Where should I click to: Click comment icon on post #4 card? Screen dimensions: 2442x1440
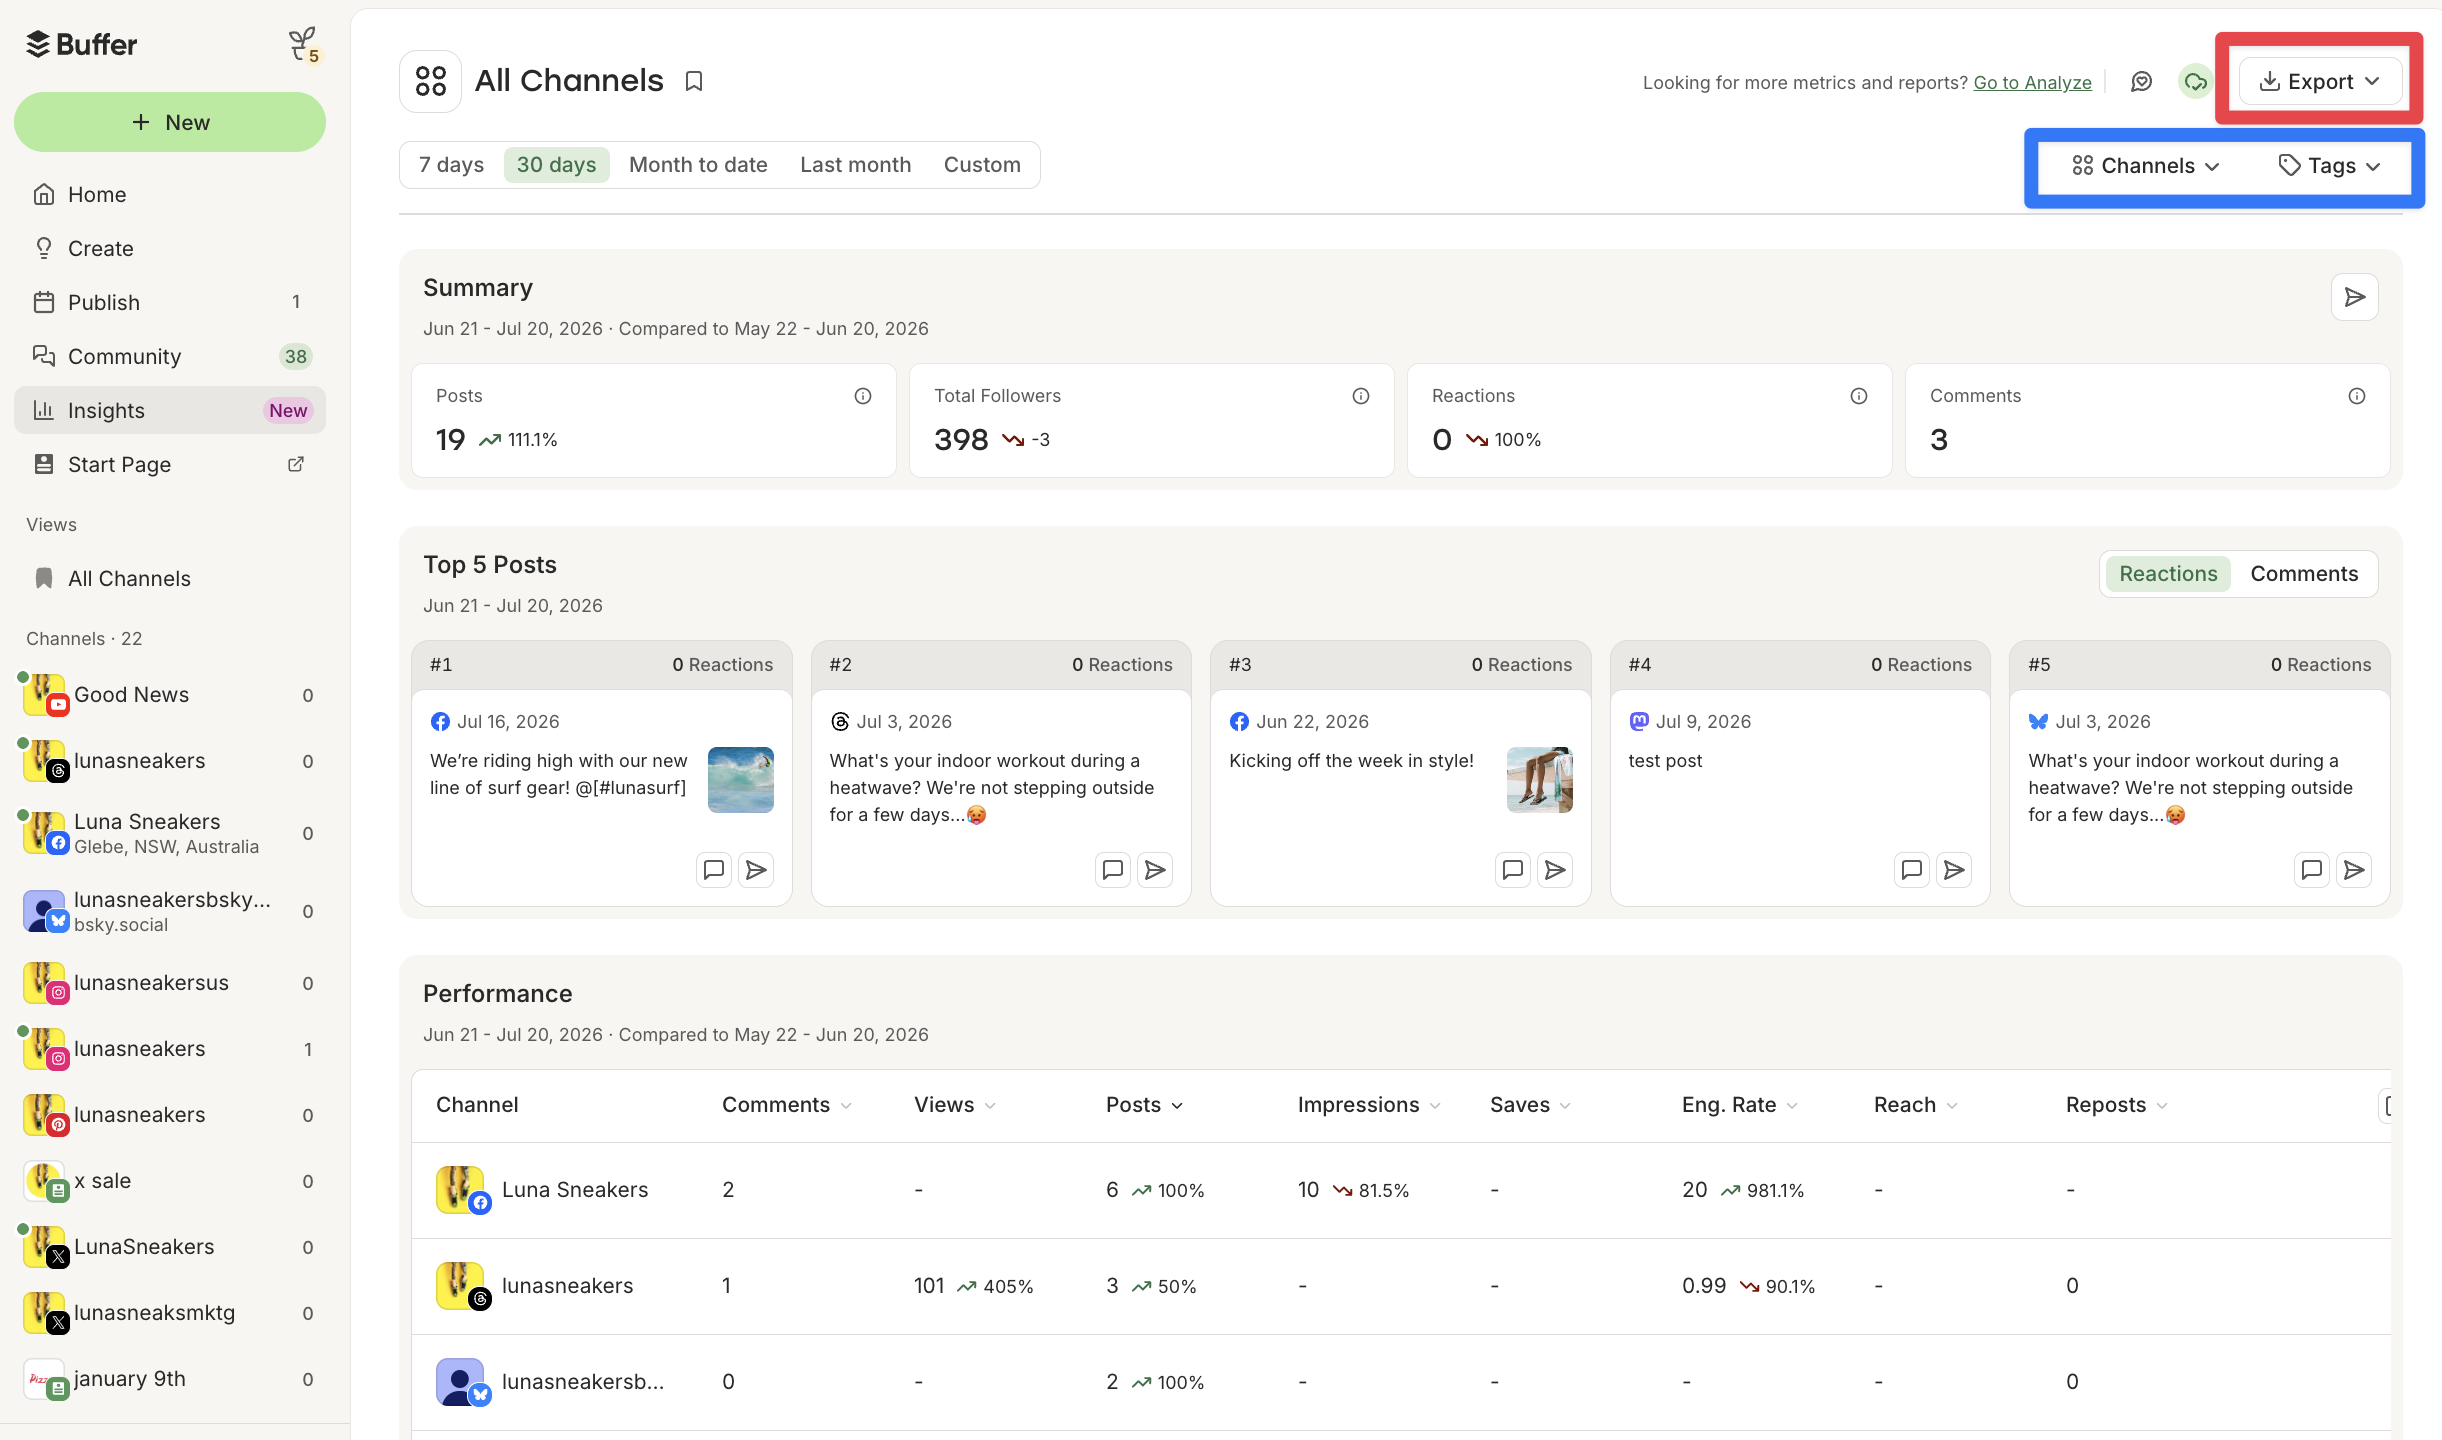click(x=1912, y=870)
